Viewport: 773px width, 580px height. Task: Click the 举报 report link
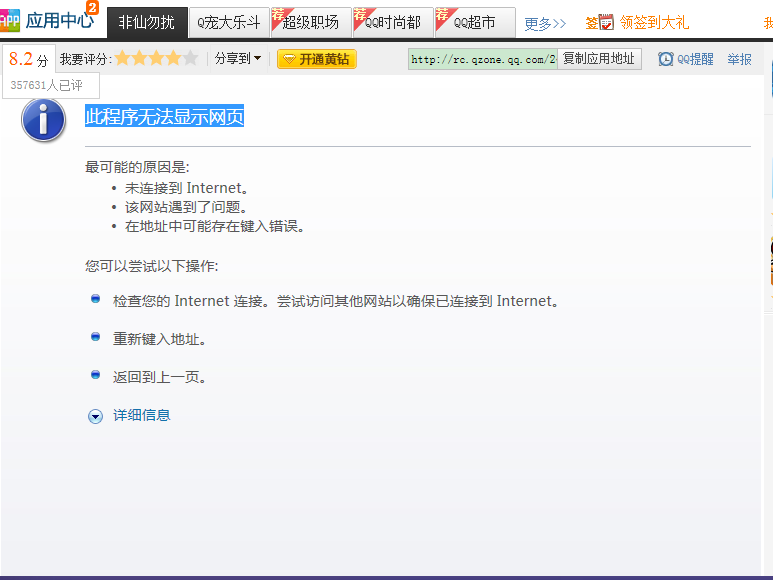click(739, 59)
